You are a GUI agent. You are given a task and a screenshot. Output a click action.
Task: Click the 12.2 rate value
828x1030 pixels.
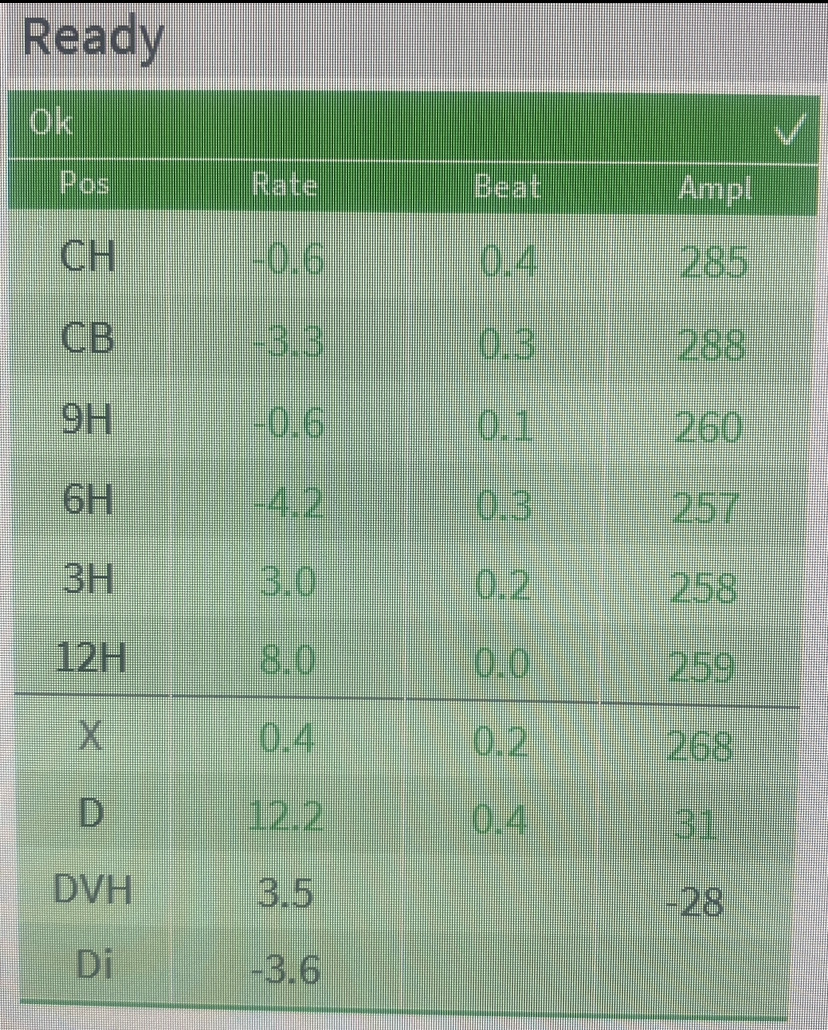click(x=286, y=817)
